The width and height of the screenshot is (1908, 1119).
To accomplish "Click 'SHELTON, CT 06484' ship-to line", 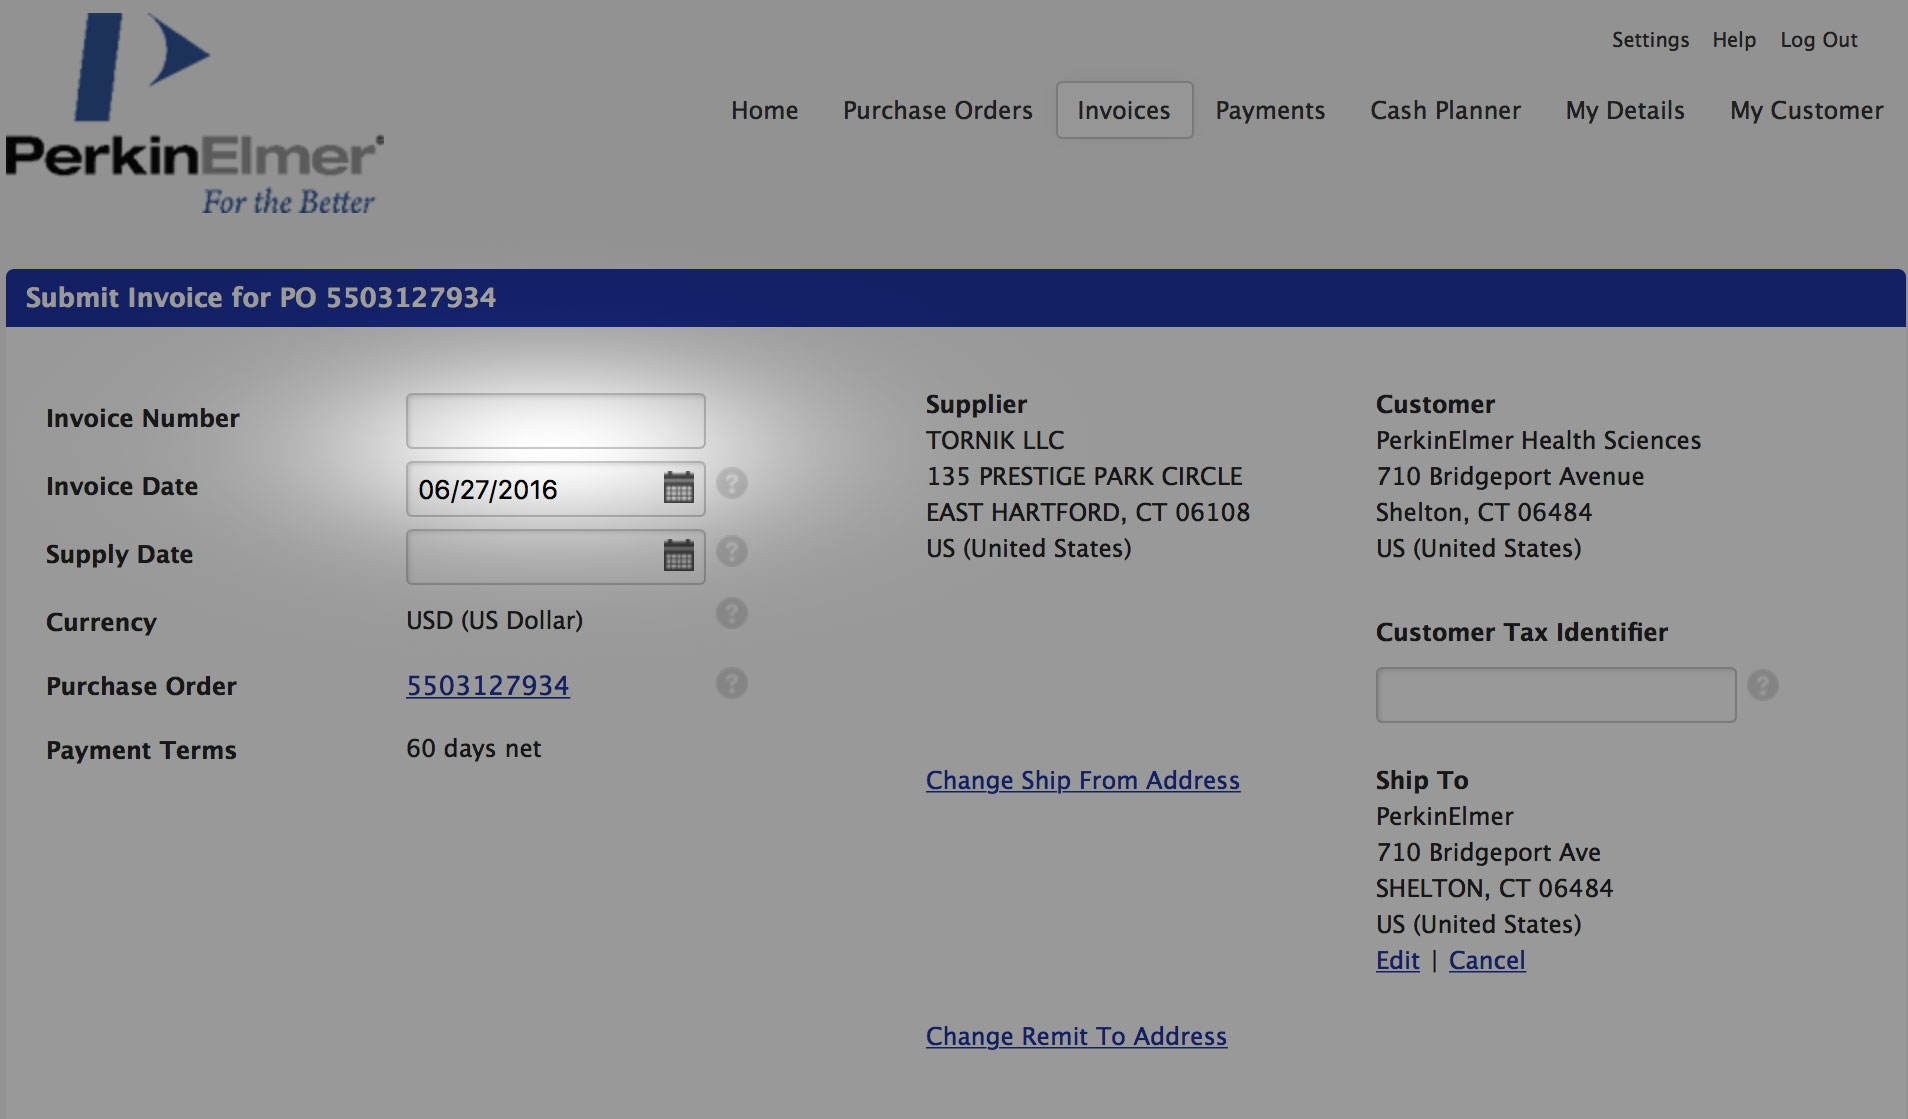I will point(1494,888).
